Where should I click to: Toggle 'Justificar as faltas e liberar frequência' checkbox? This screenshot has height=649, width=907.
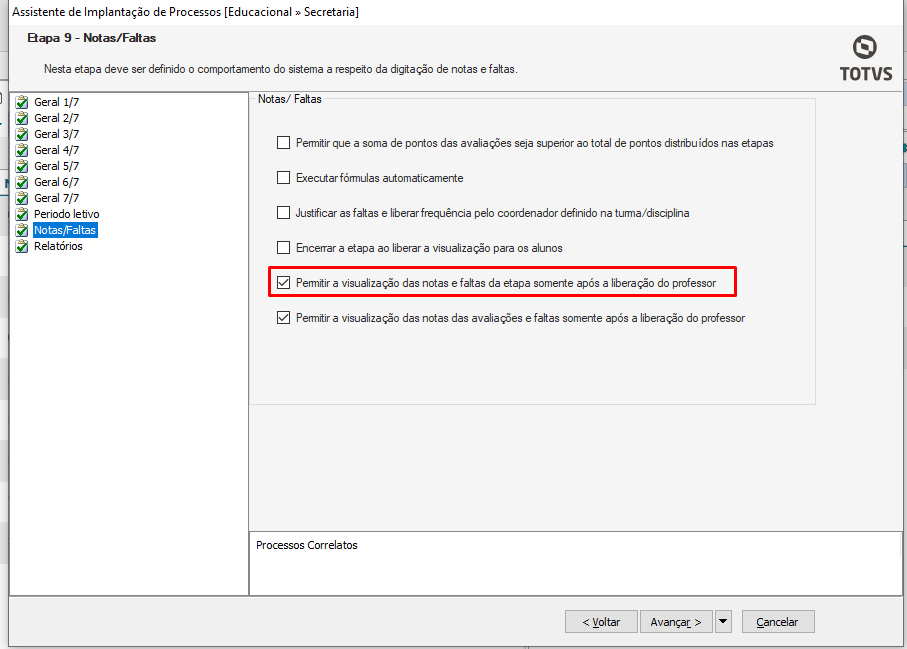(284, 213)
